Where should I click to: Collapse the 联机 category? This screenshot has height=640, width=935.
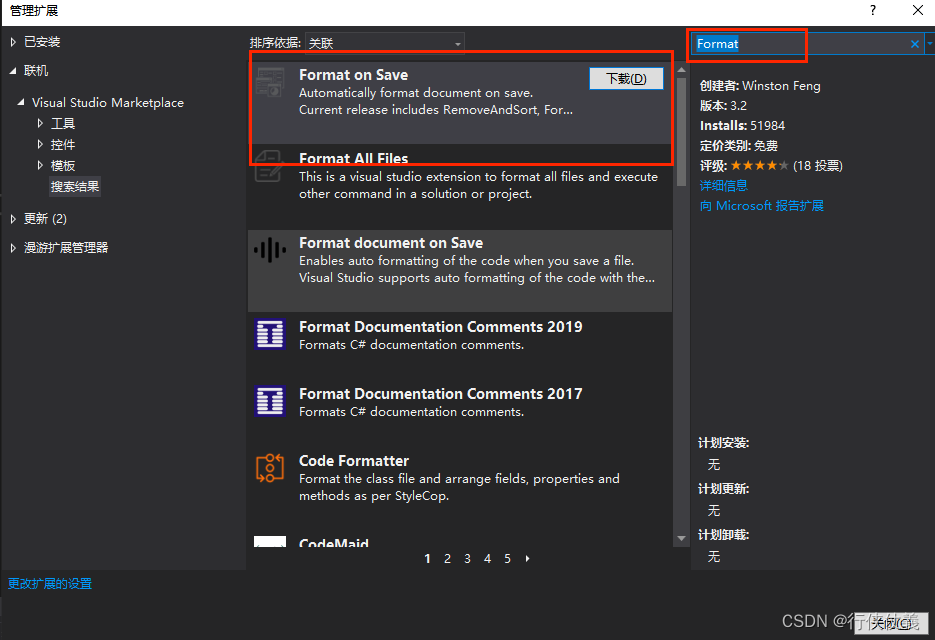13,70
